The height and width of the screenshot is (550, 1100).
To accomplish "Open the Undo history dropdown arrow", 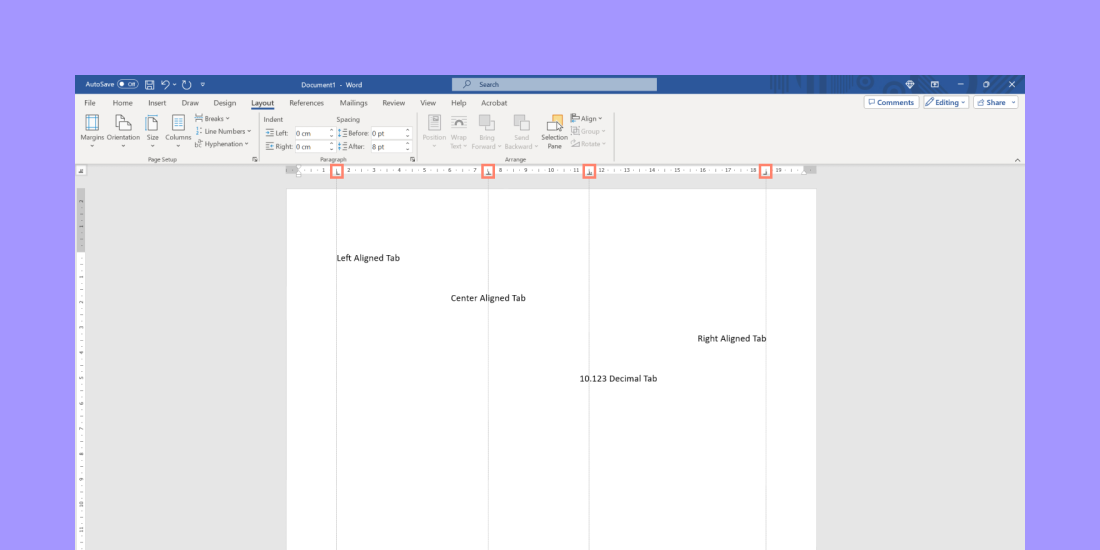I will tap(174, 85).
